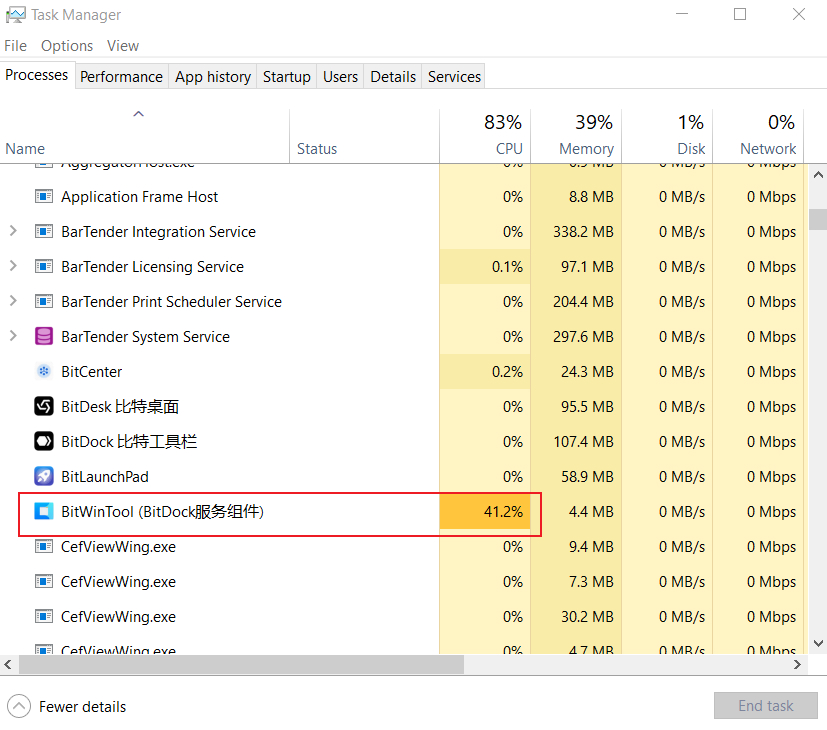Image resolution: width=827 pixels, height=730 pixels.
Task: Open the Options menu
Action: [x=67, y=46]
